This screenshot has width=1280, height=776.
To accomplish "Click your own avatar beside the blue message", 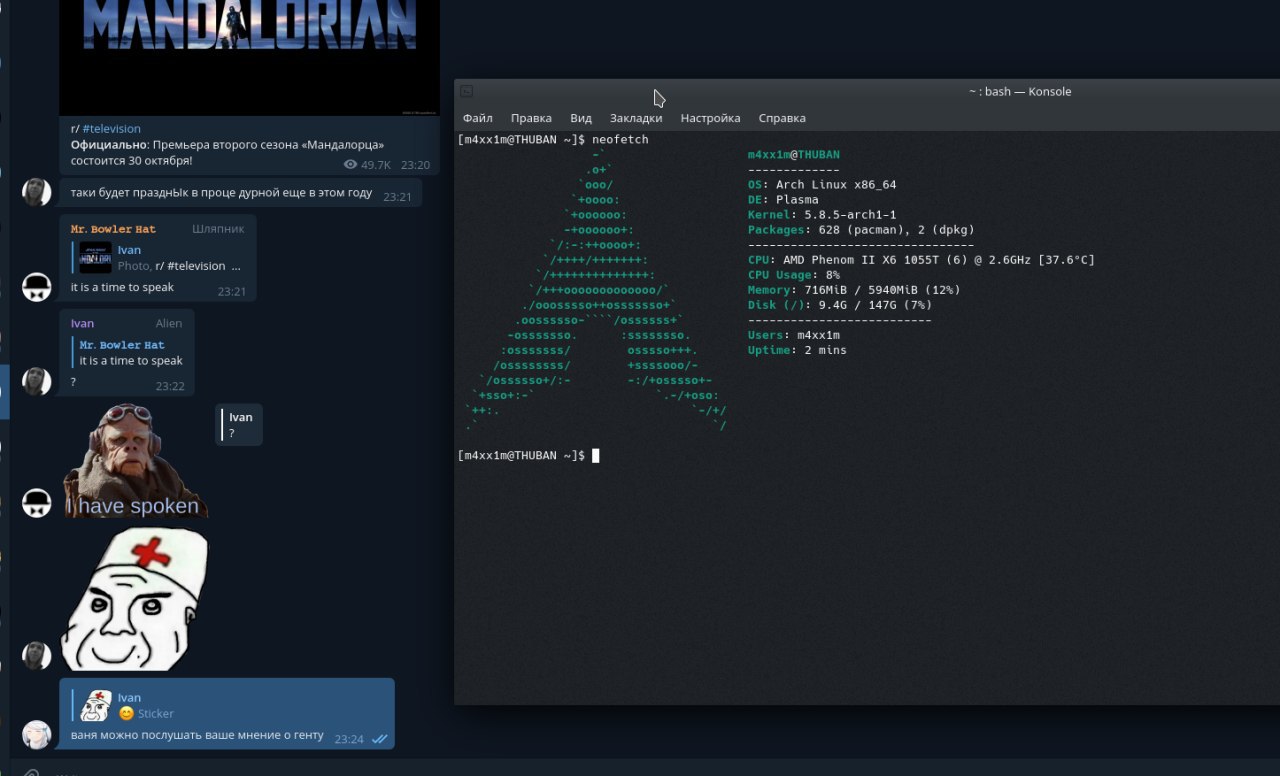I will click(x=37, y=735).
